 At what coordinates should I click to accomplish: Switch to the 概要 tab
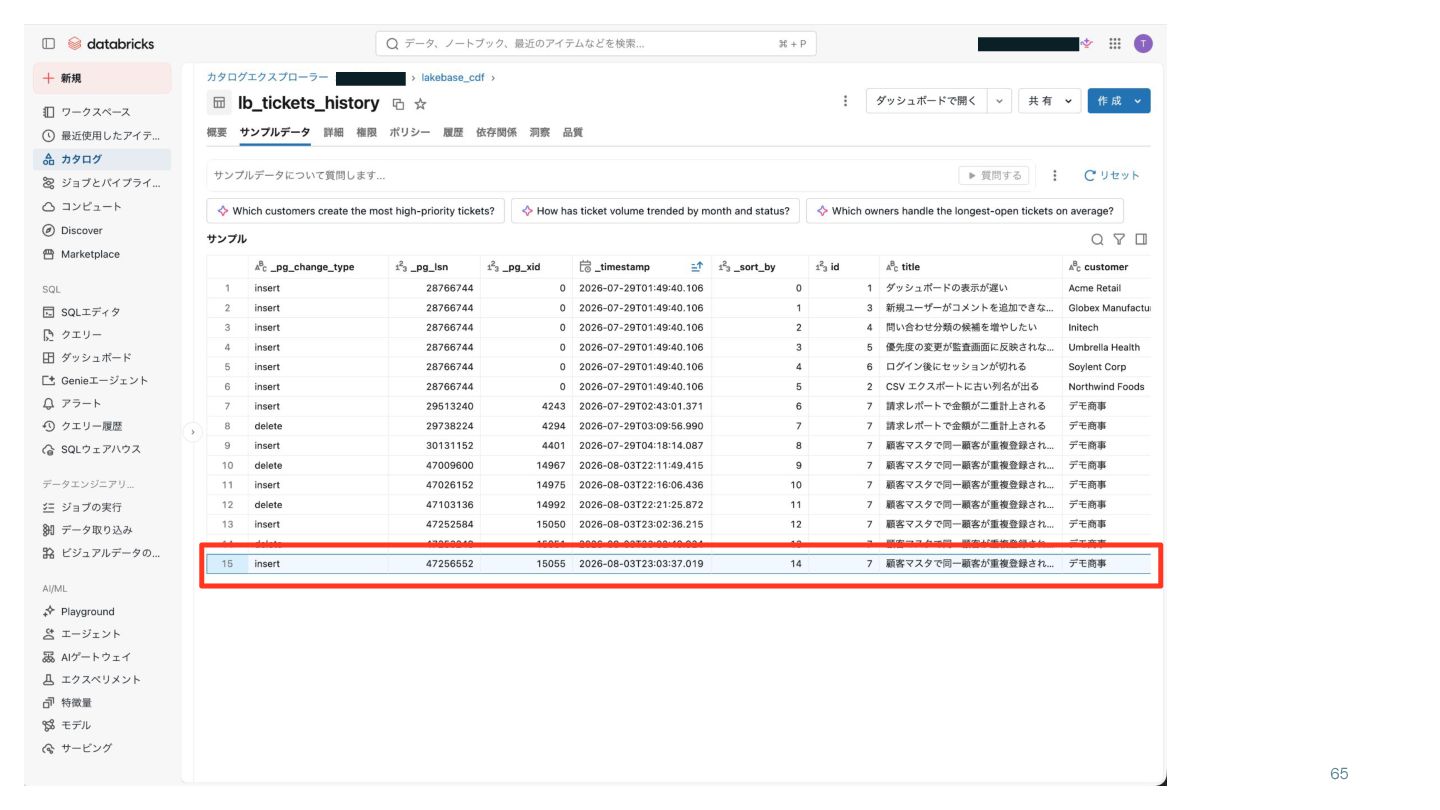pos(217,132)
